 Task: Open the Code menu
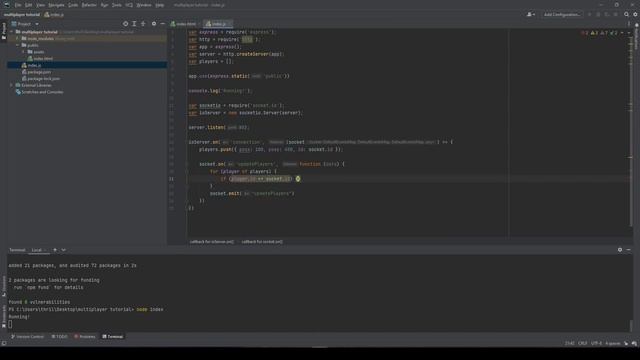[x=73, y=5]
